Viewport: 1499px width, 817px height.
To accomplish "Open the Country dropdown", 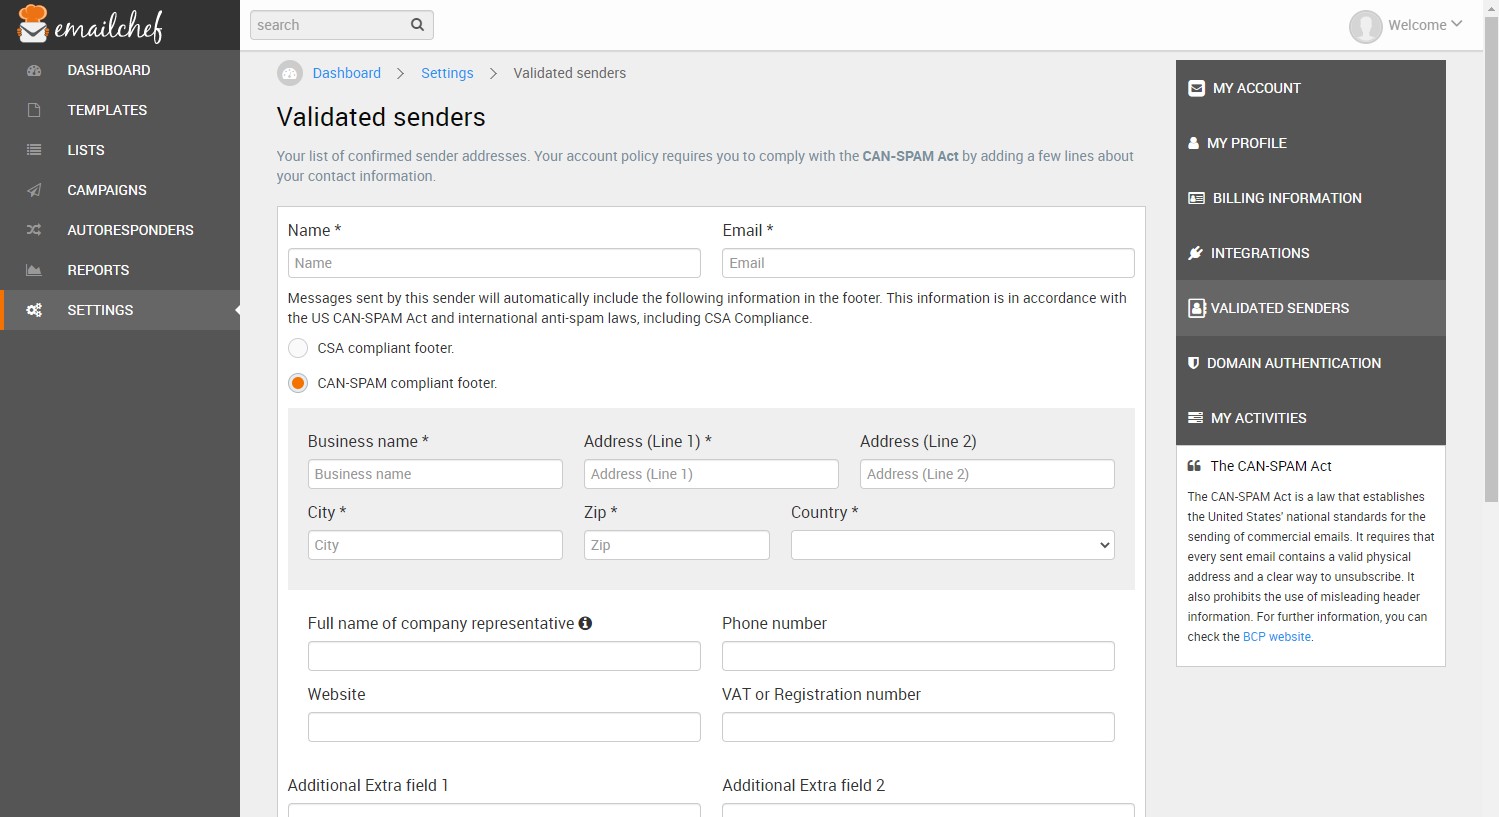I will (952, 545).
